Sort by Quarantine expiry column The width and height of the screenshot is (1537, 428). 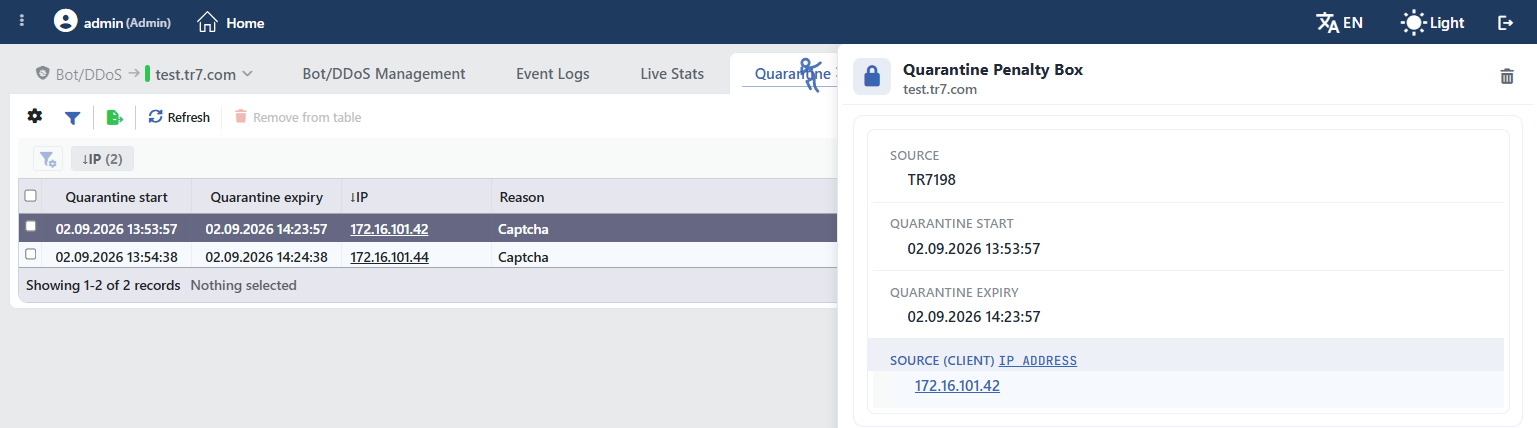click(266, 197)
